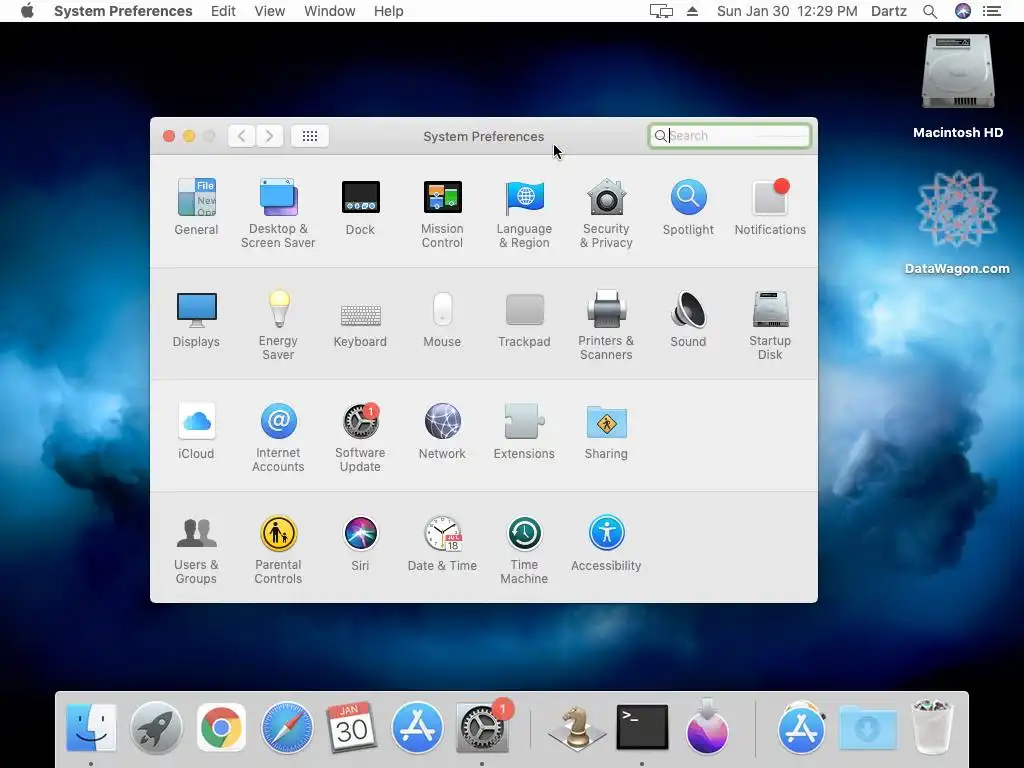1024x768 pixels.
Task: Click the eject icon in menu bar
Action: 692,11
